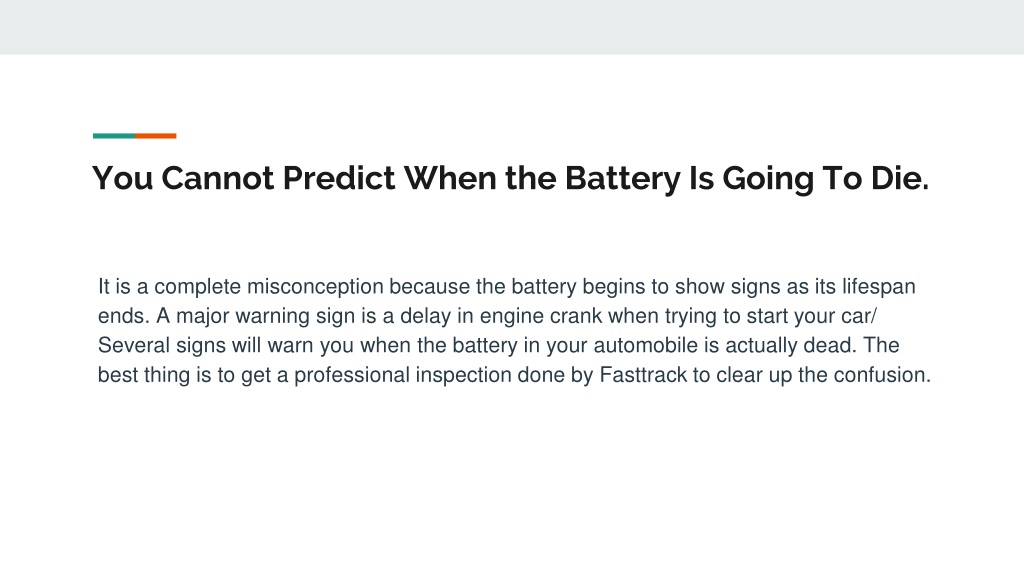Click the orange segment of accent line
Screen dimensions: 1024x576
(155, 136)
